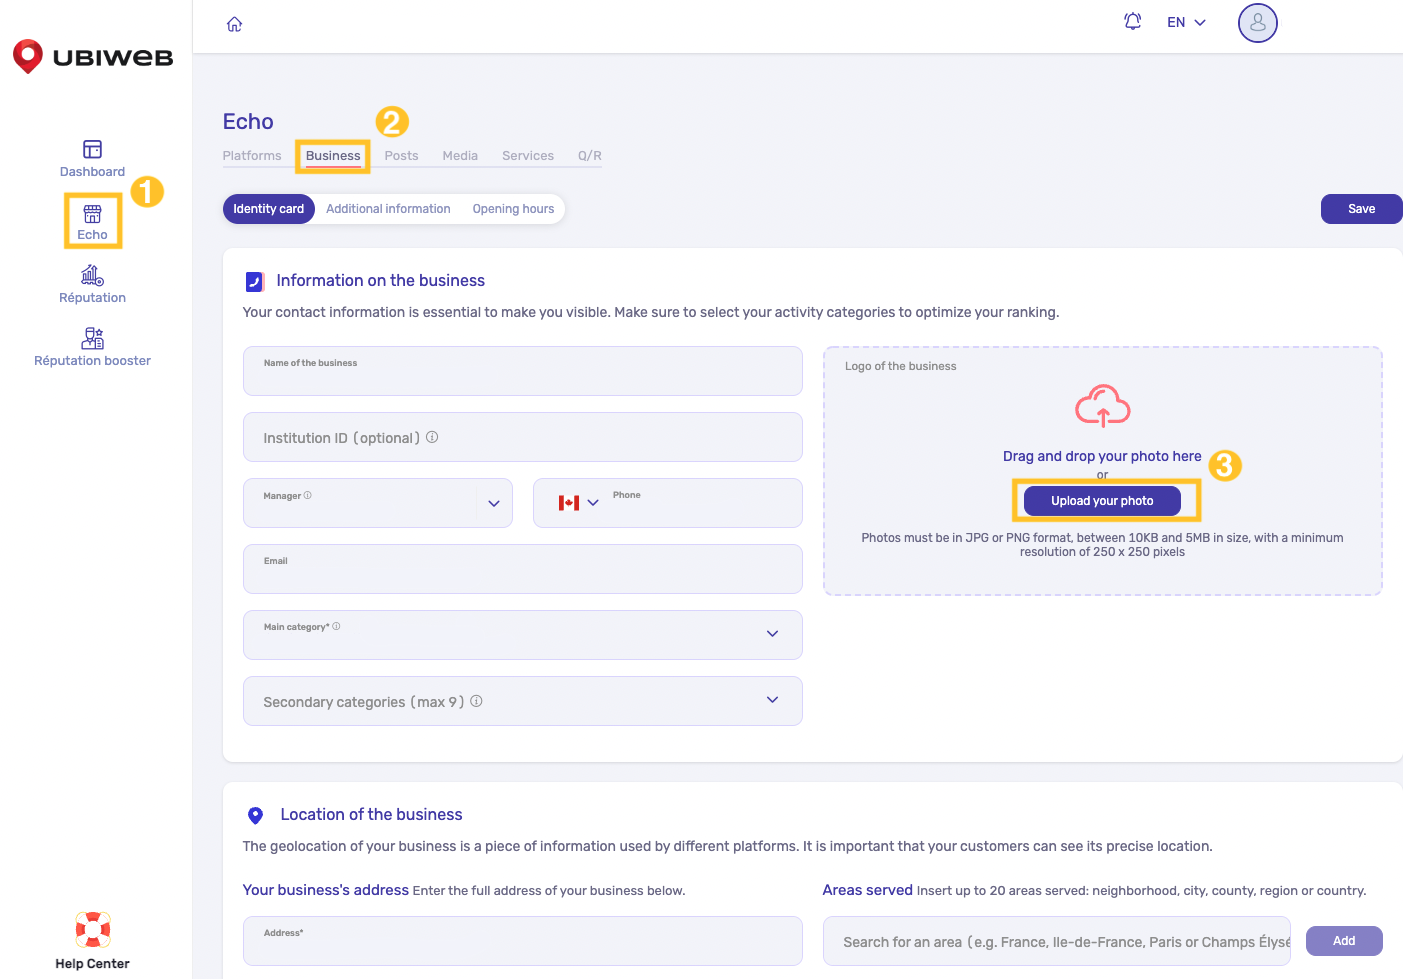Click the home icon in top bar
The height and width of the screenshot is (979, 1403).
(x=234, y=24)
